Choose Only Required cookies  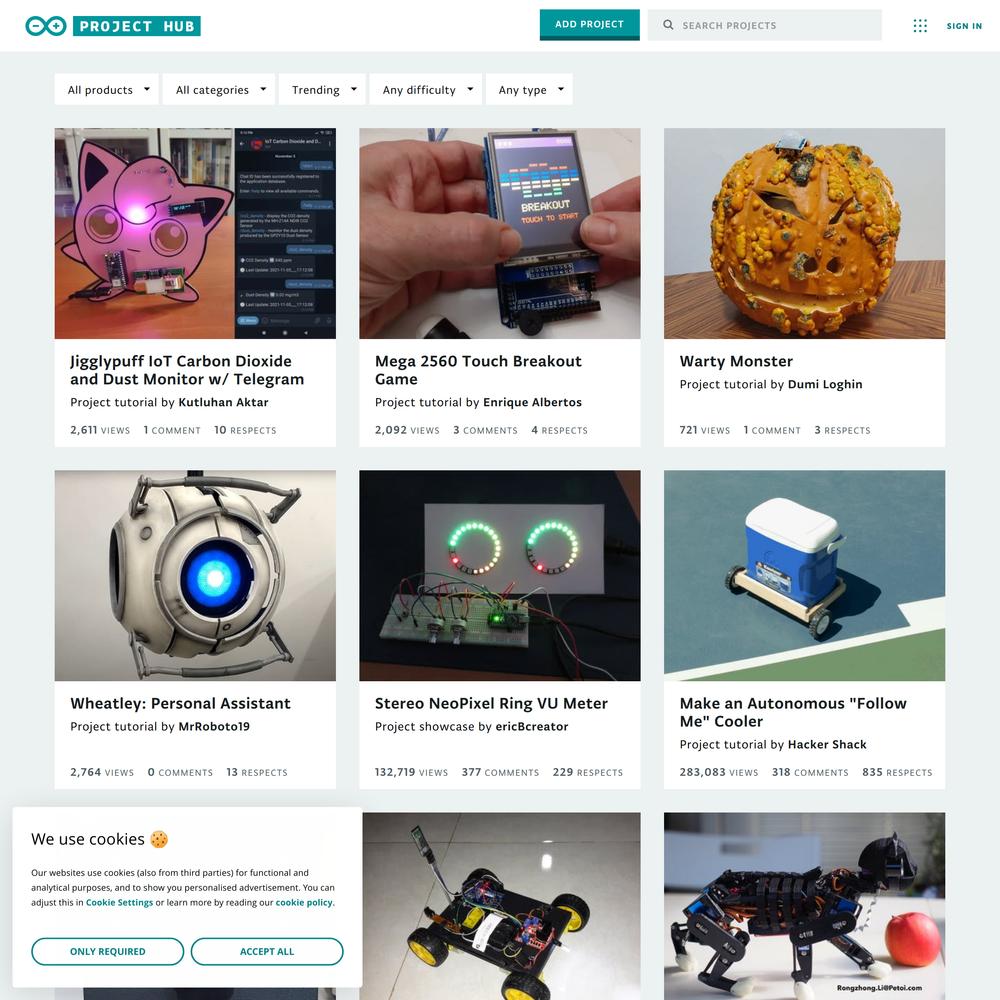pyautogui.click(x=107, y=952)
